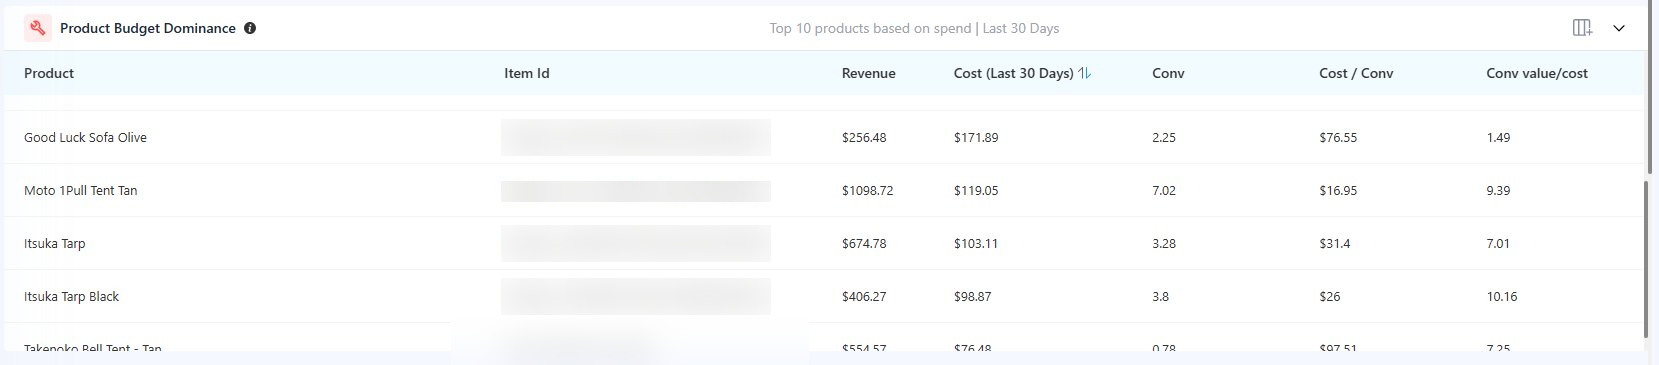Select the Moto 1Pull Tent Tan product
This screenshot has height=365, width=1659.
(x=81, y=190)
